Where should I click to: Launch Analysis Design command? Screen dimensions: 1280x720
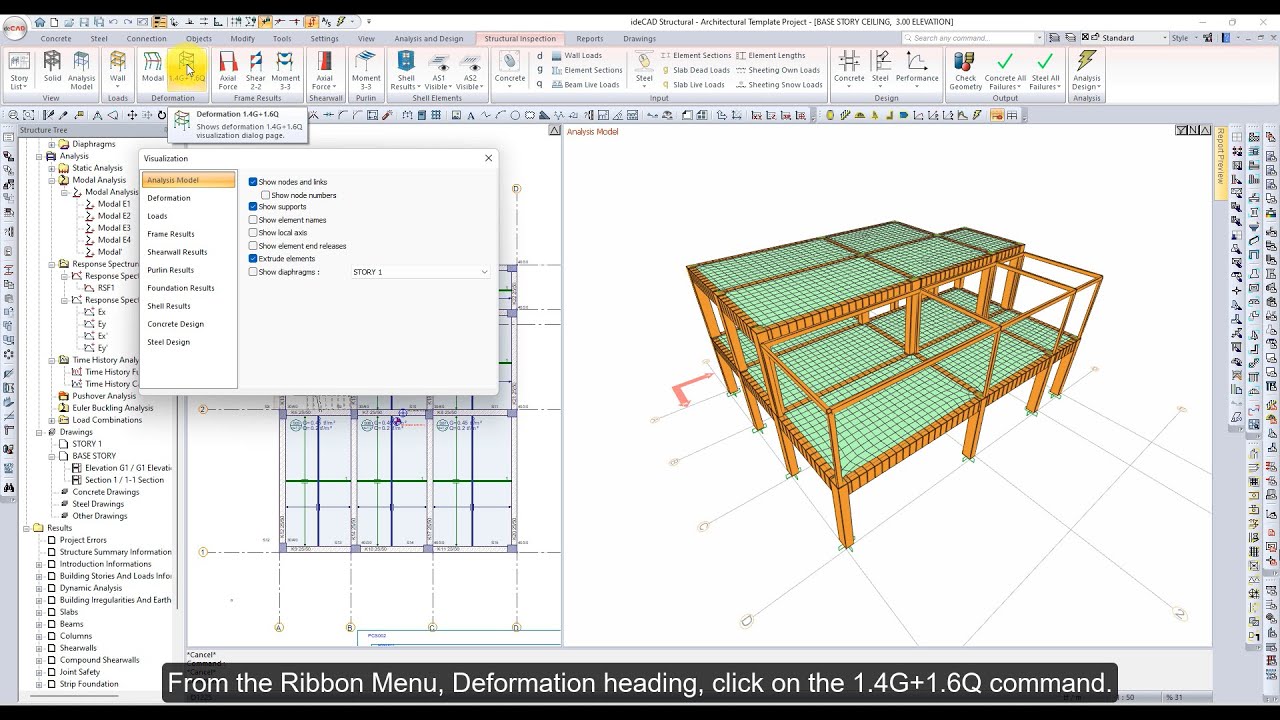coord(1086,70)
